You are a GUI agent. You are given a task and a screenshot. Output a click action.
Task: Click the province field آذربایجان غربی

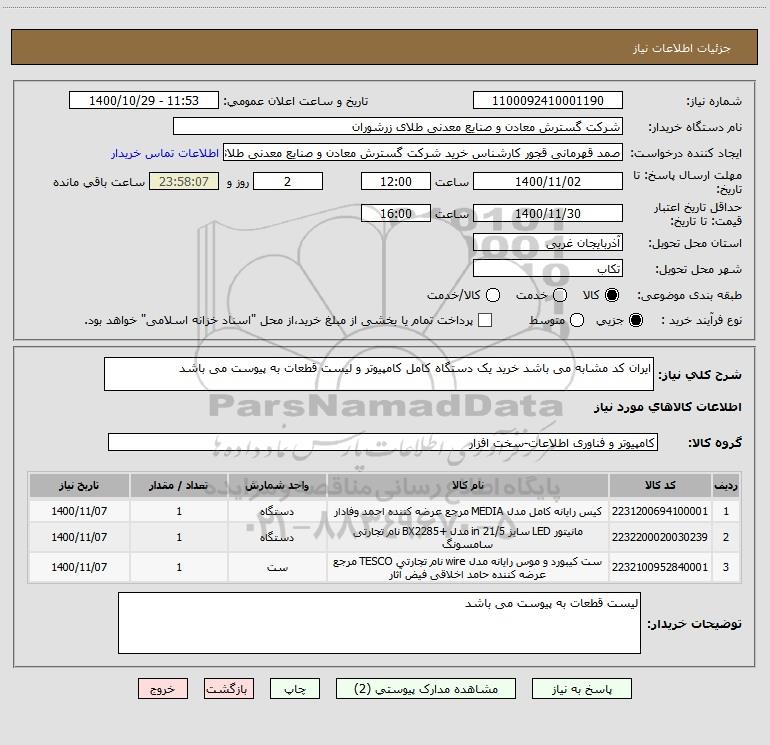point(548,243)
